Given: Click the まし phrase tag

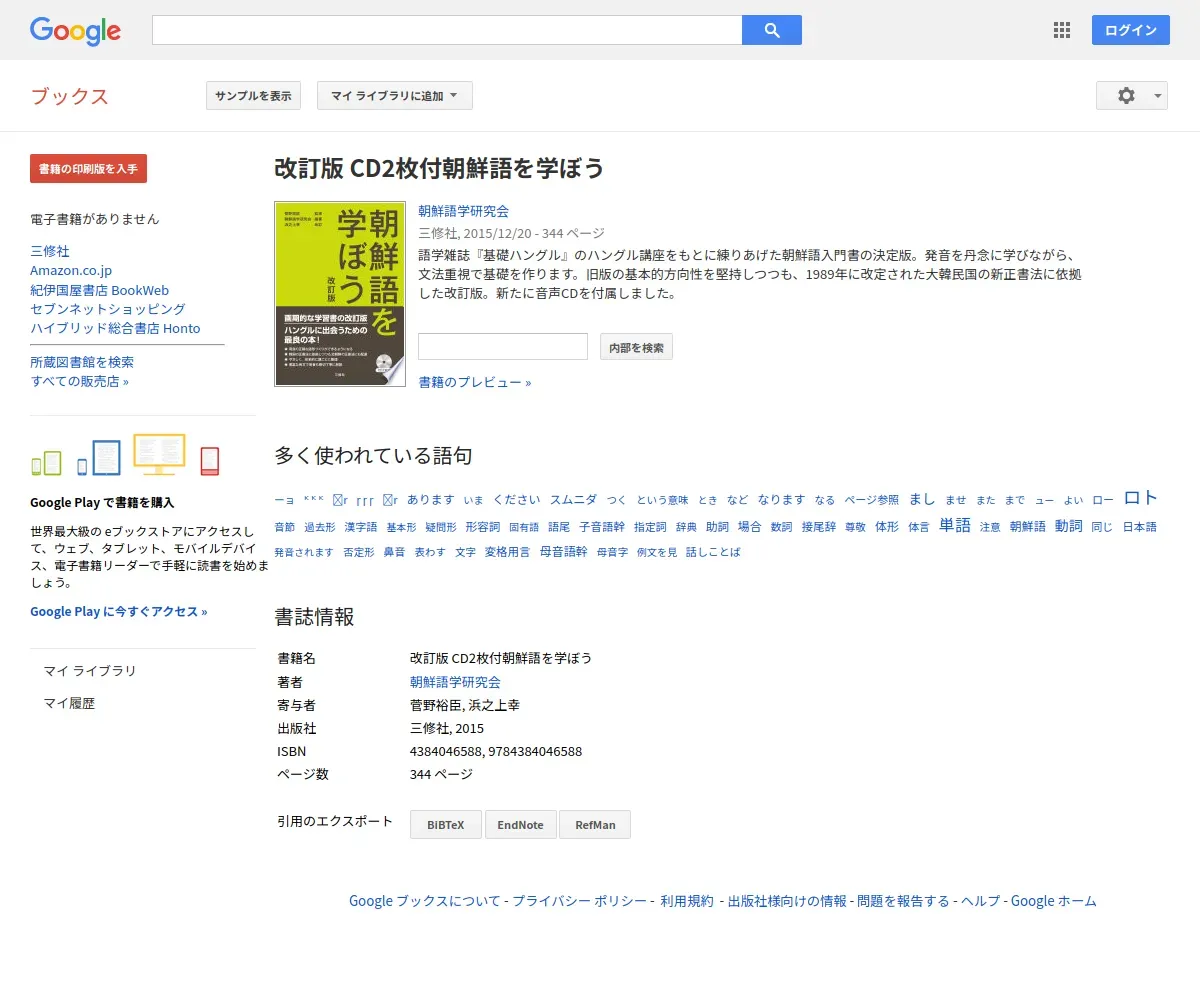Looking at the screenshot, I should 922,499.
